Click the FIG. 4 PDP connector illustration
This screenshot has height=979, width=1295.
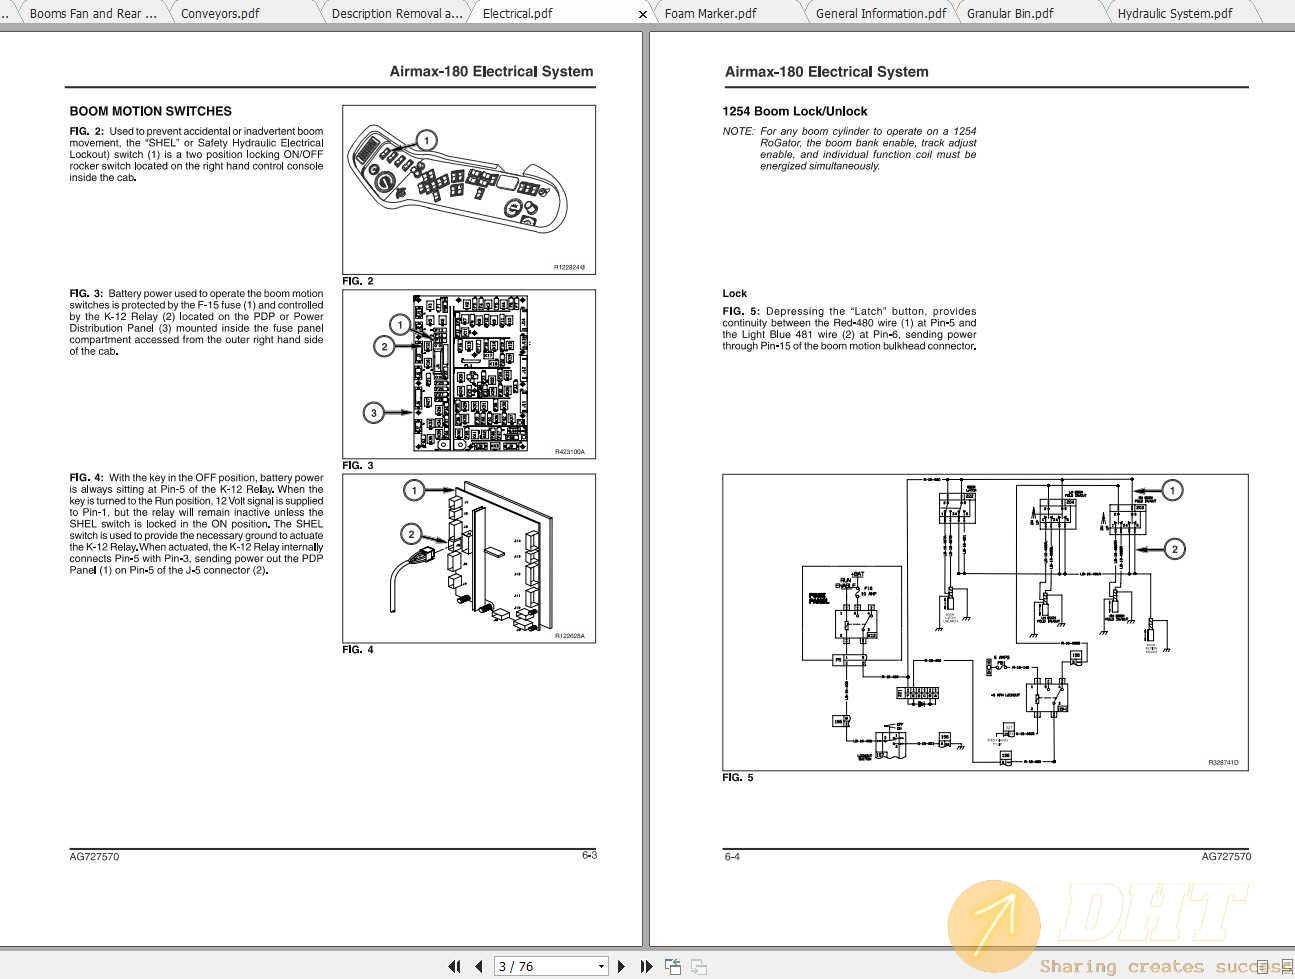pyautogui.click(x=469, y=558)
